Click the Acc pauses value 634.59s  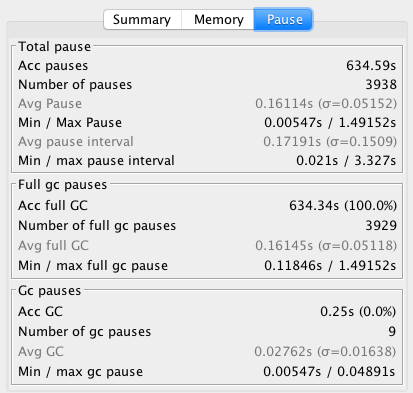pos(371,65)
